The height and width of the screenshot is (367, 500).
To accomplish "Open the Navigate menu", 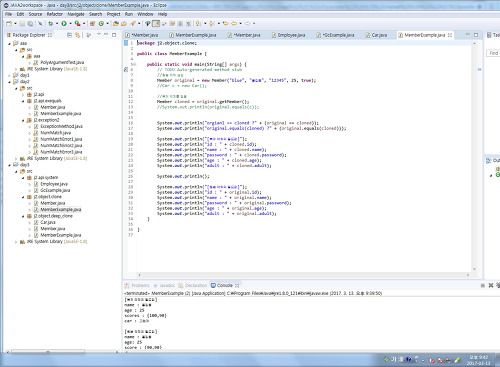I will coord(76,14).
